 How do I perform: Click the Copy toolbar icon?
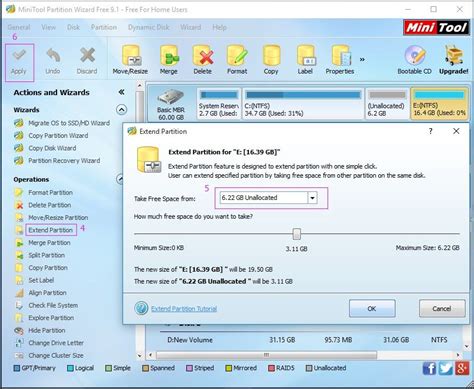[271, 55]
